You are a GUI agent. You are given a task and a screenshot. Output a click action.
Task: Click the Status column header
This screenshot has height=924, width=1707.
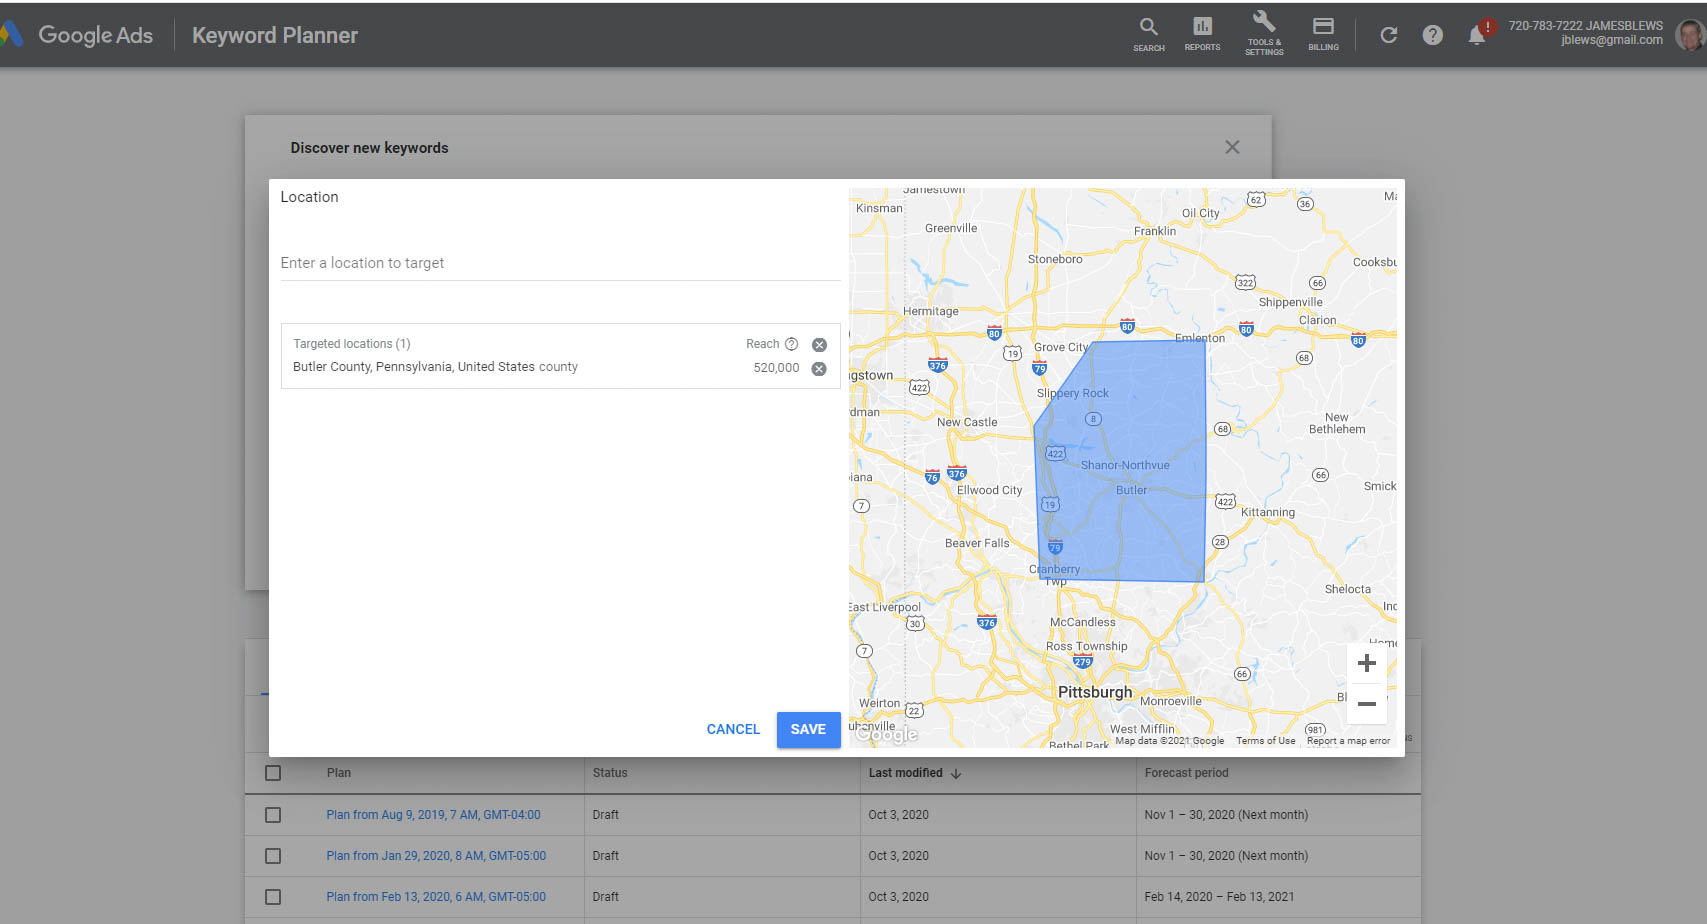(x=610, y=773)
